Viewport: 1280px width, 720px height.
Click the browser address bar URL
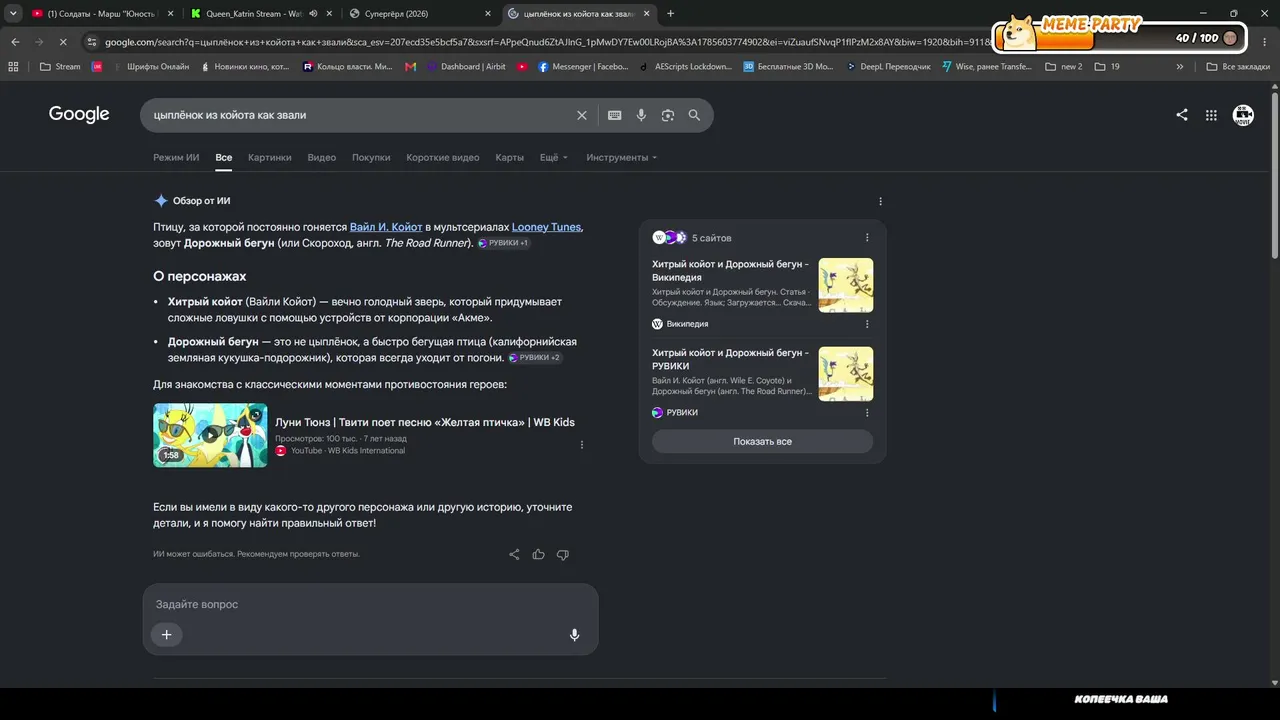(545, 42)
